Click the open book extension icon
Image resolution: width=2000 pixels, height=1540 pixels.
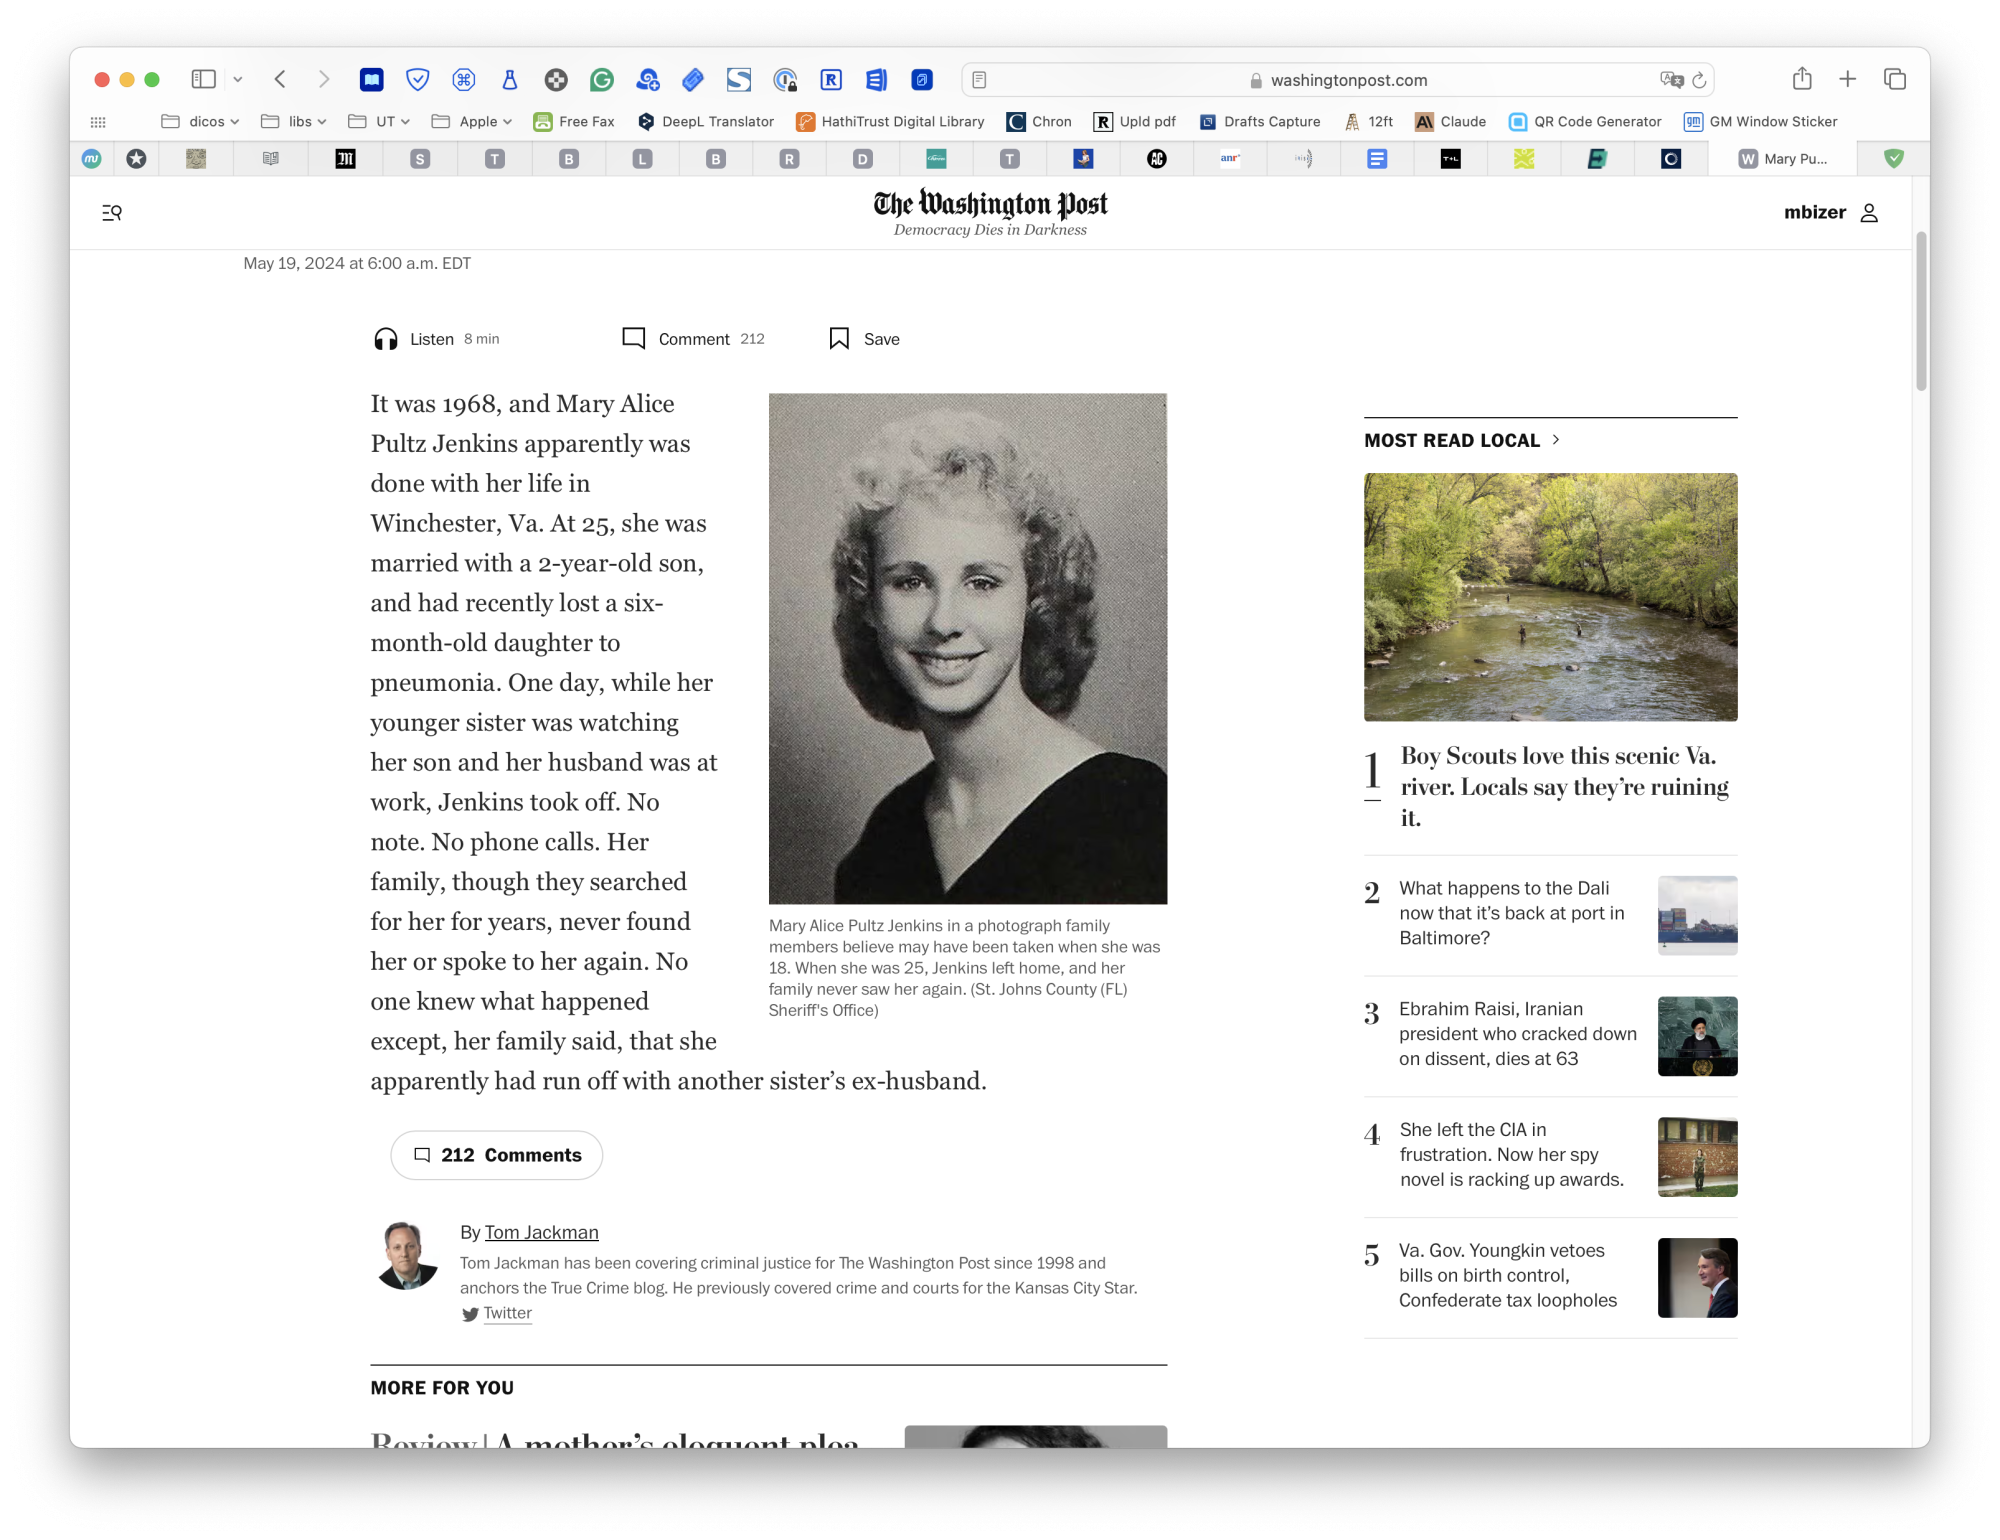372,79
